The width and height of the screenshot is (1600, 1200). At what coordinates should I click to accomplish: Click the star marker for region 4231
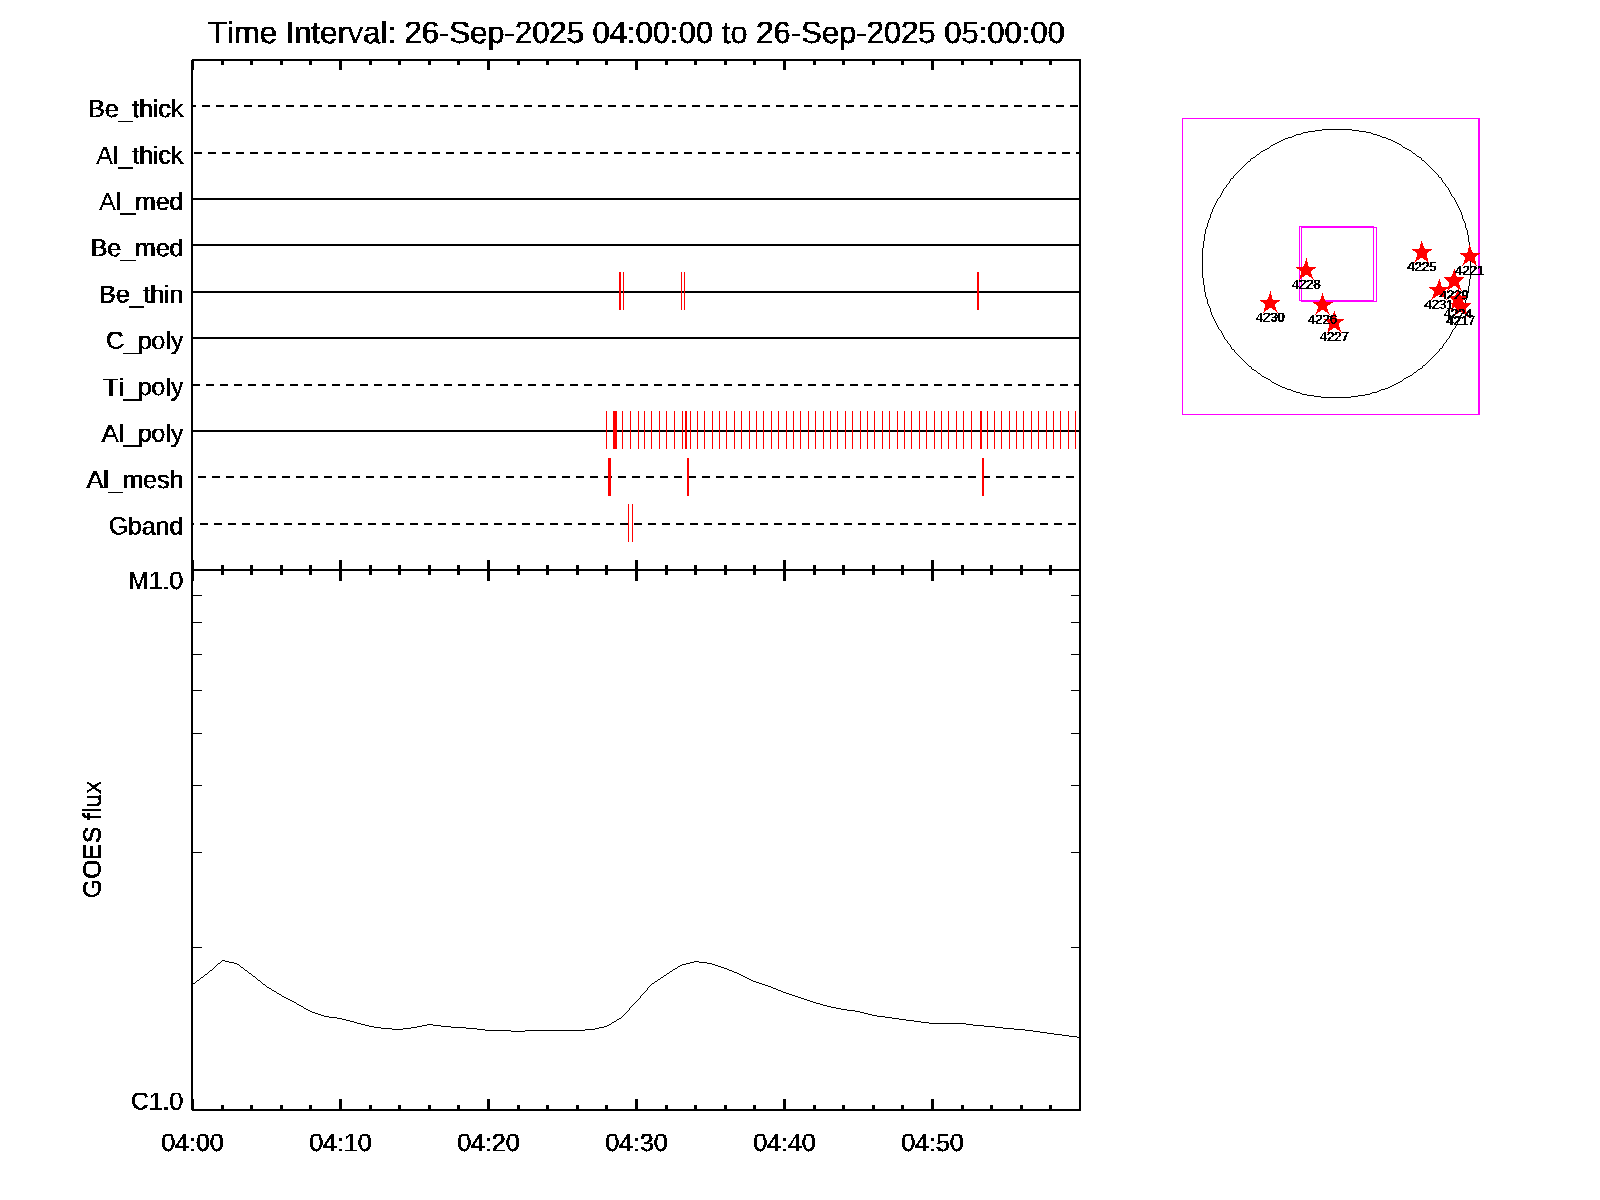pyautogui.click(x=1438, y=290)
